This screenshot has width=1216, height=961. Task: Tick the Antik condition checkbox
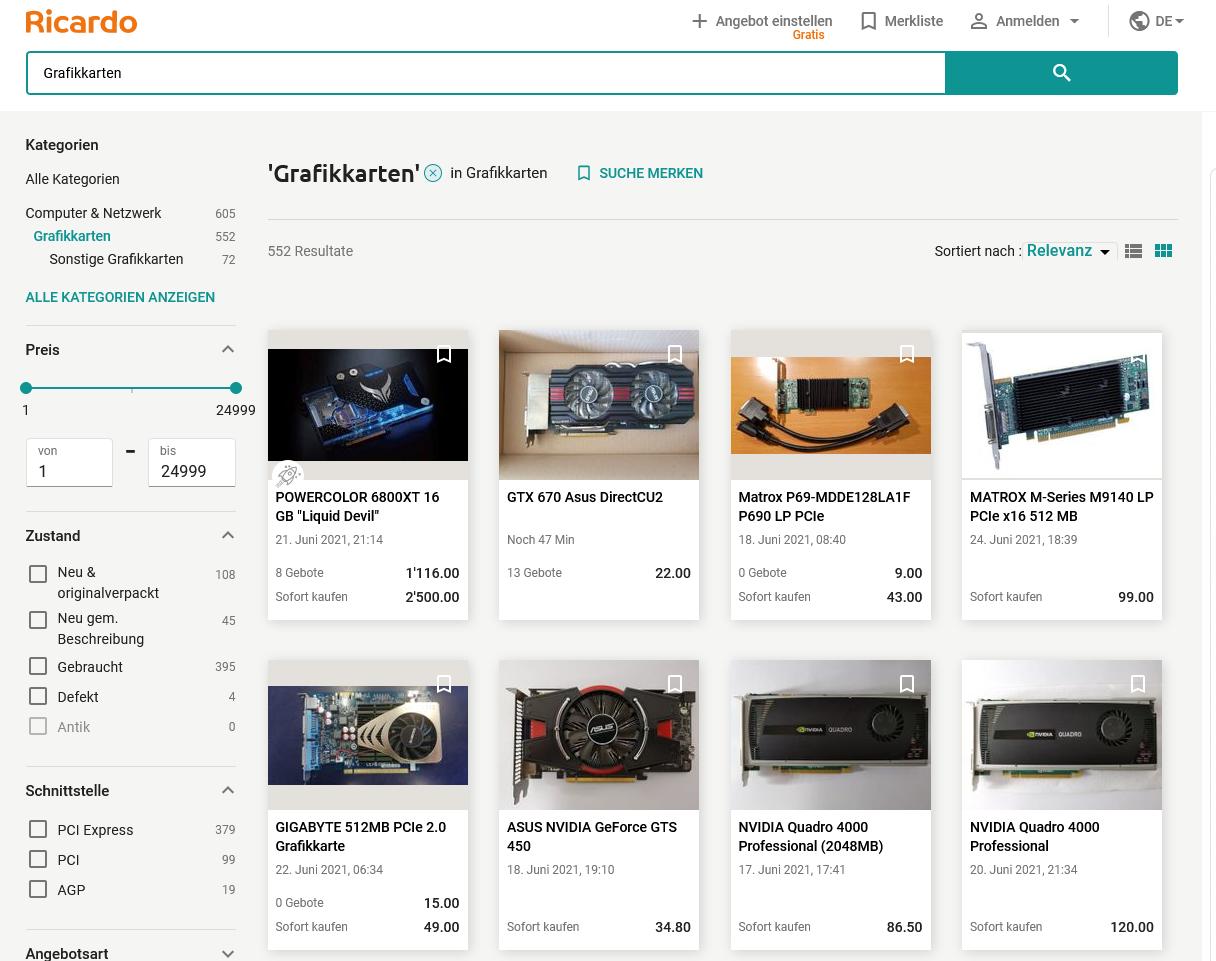click(x=38, y=726)
